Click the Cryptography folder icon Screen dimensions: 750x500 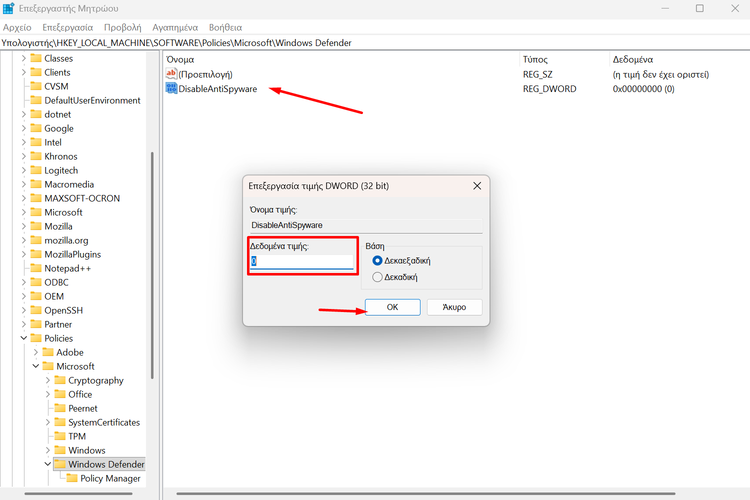pos(59,380)
